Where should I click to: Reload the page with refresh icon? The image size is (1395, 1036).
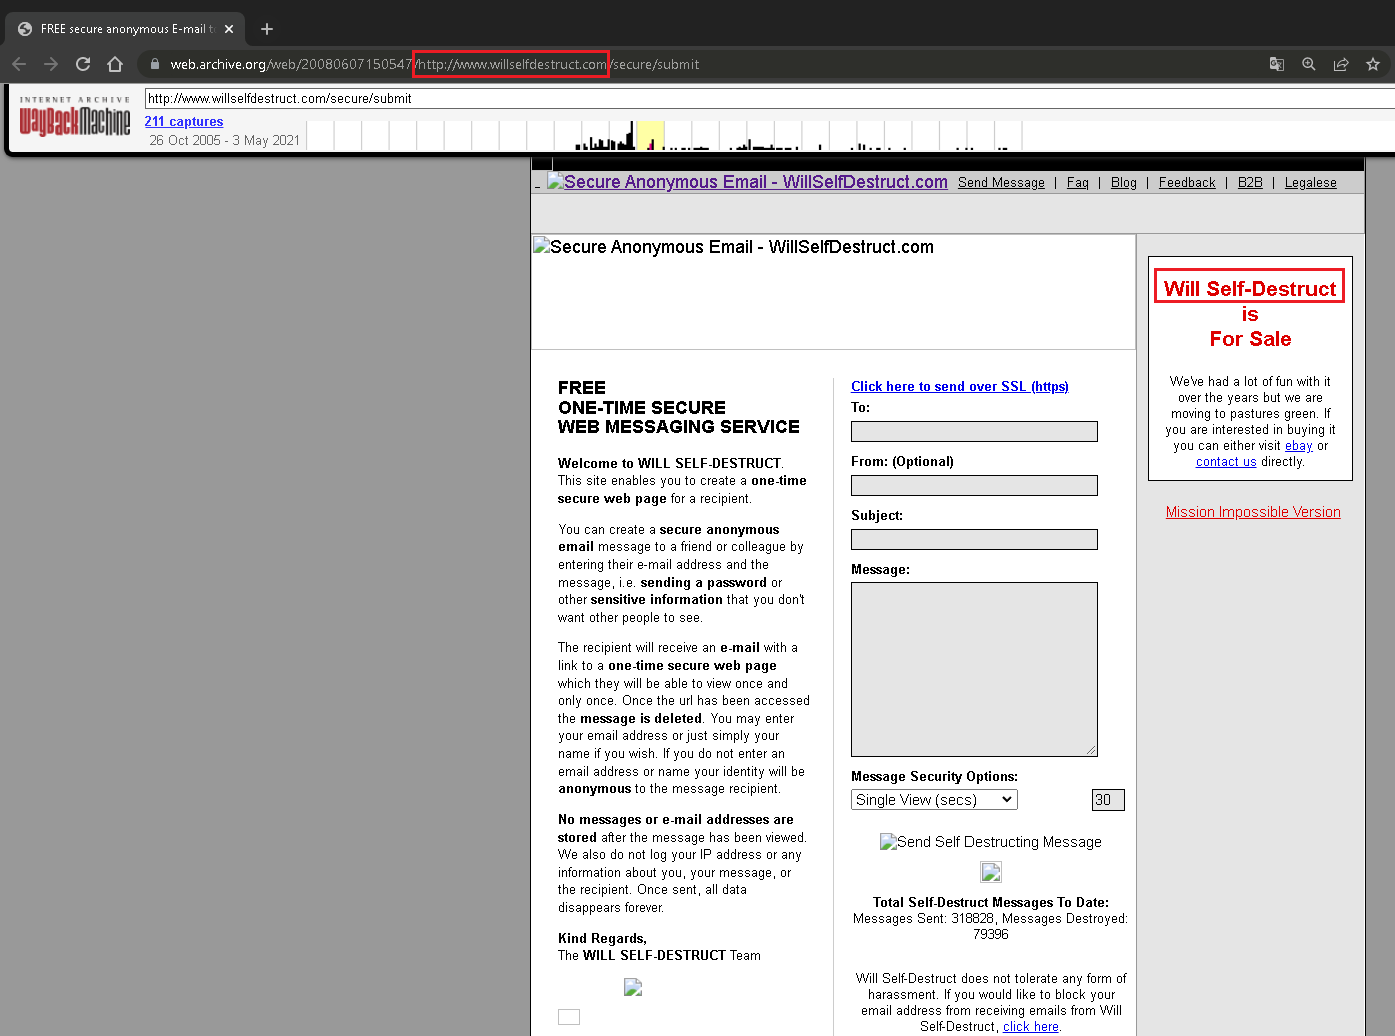coord(83,64)
